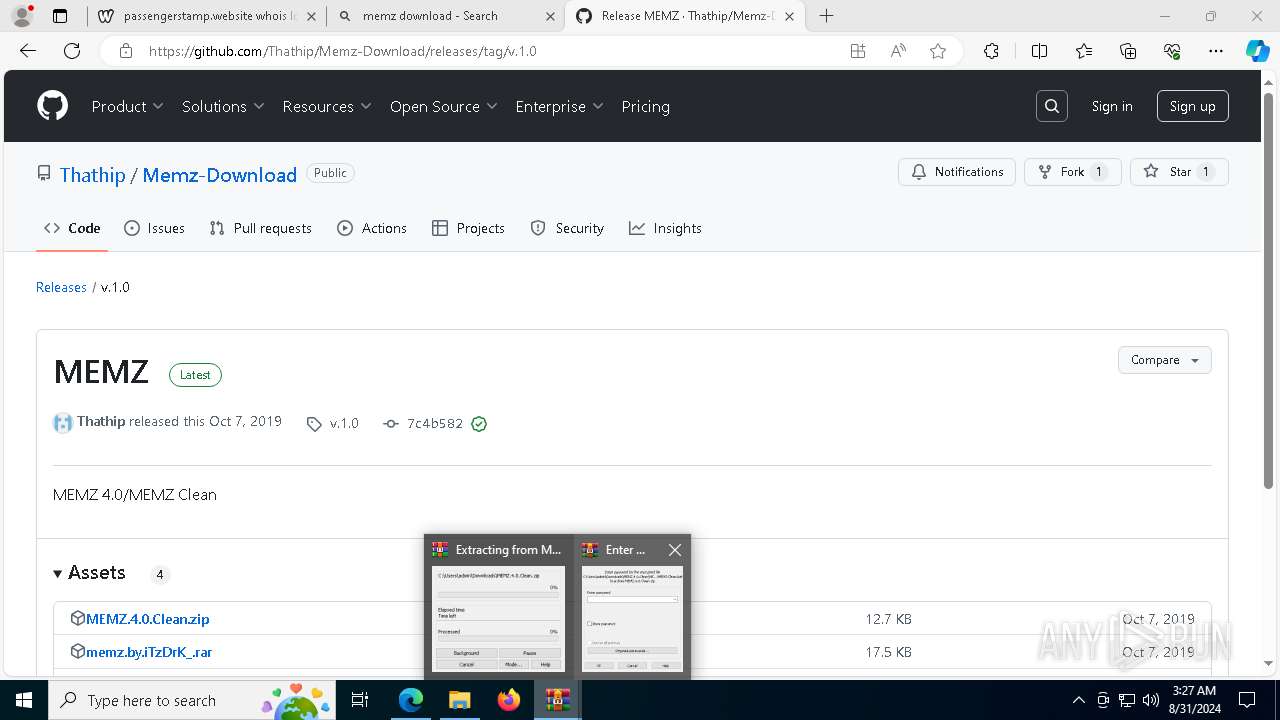The width and height of the screenshot is (1280, 720).
Task: Open the Edge profile avatar
Action: point(22,16)
